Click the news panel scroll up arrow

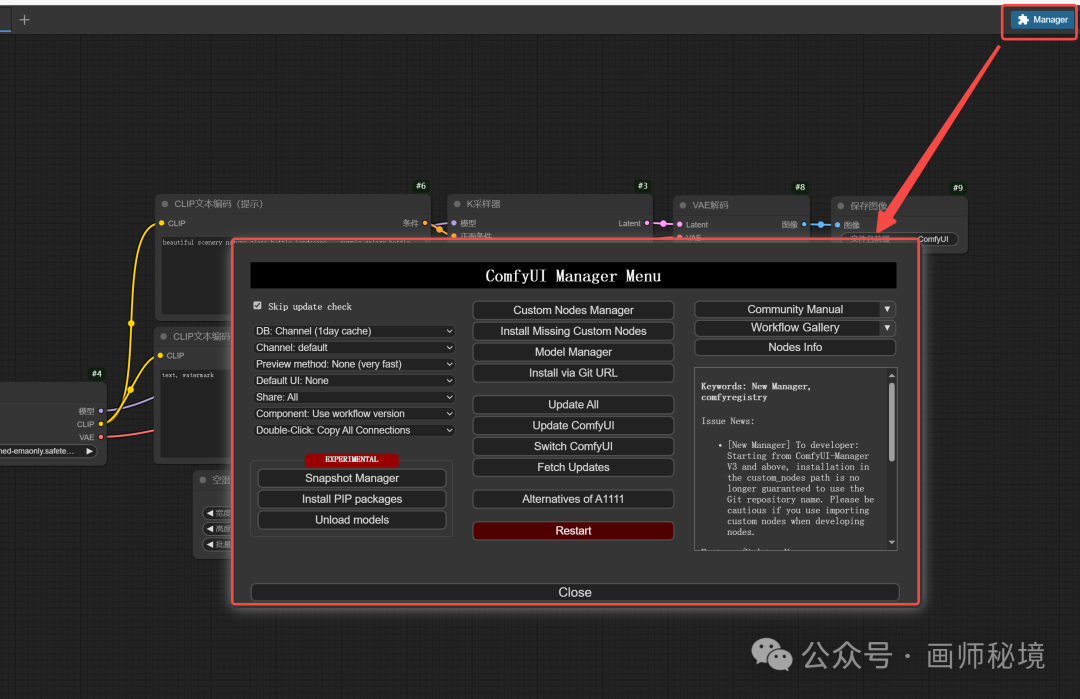892,375
